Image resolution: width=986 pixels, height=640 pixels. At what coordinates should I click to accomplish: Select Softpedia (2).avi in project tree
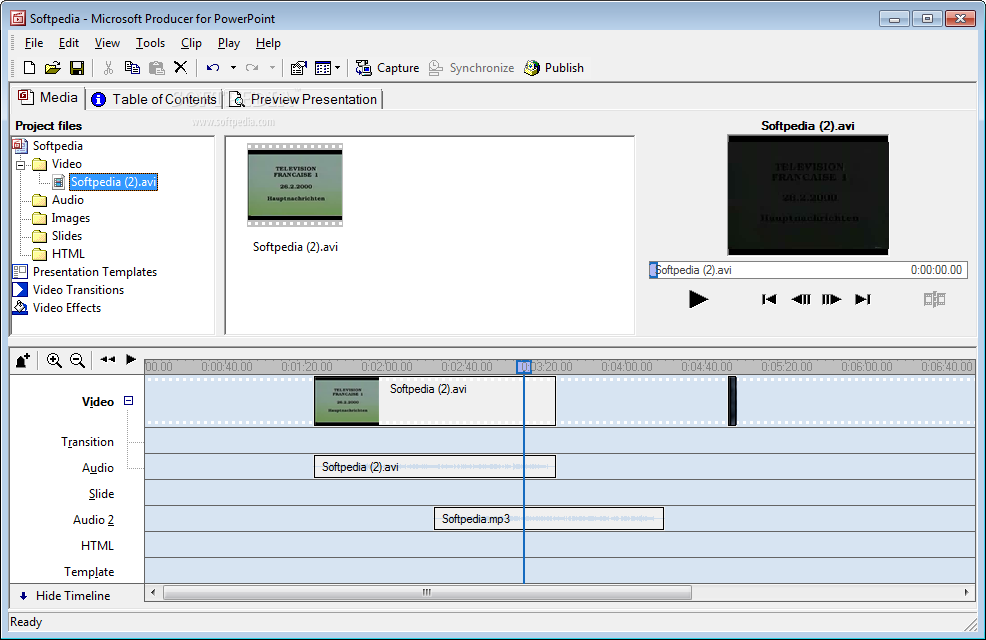(113, 182)
